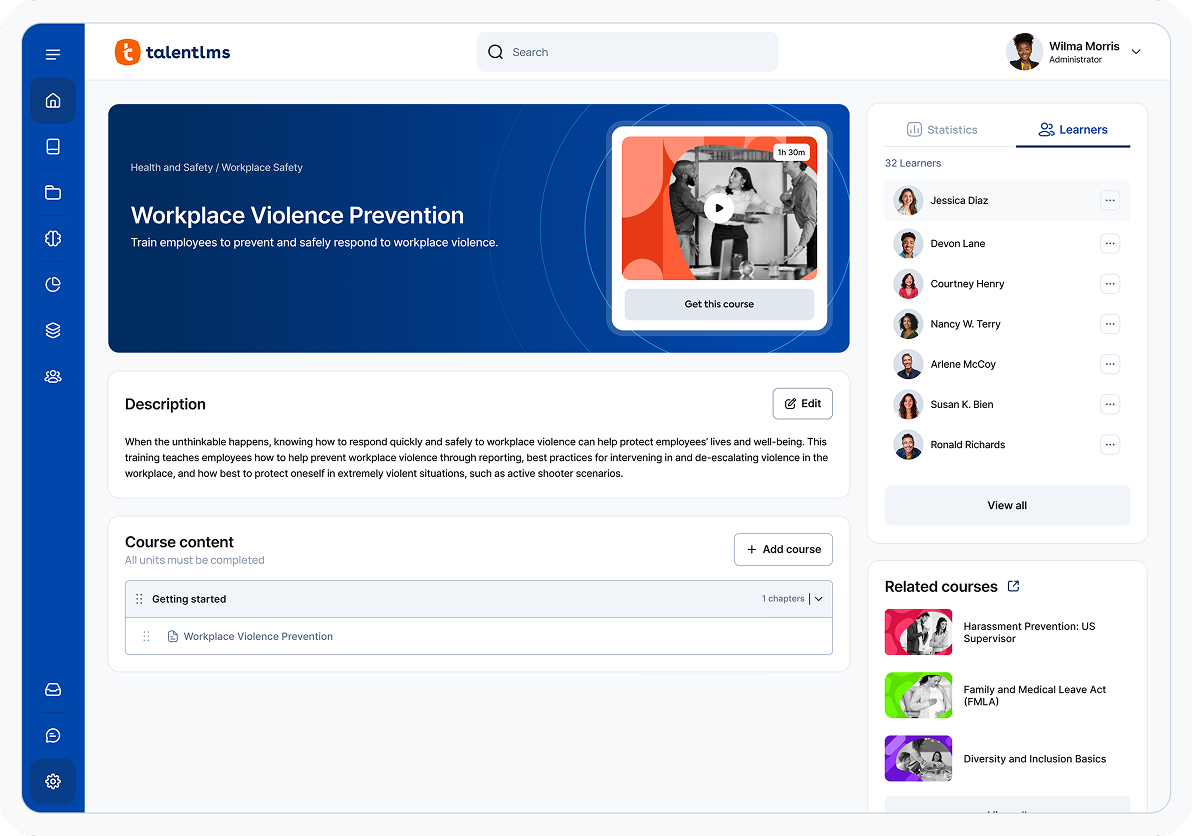Collapse the Getting started section chevron

click(x=819, y=599)
